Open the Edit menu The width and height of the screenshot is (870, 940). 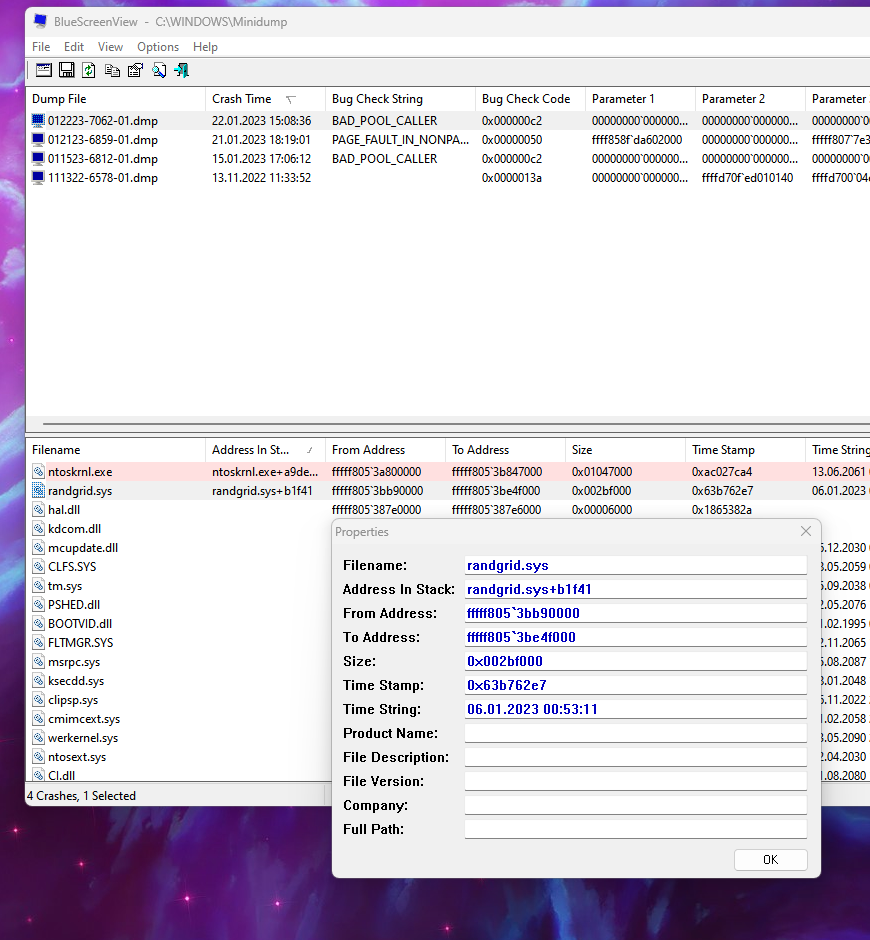(x=74, y=47)
